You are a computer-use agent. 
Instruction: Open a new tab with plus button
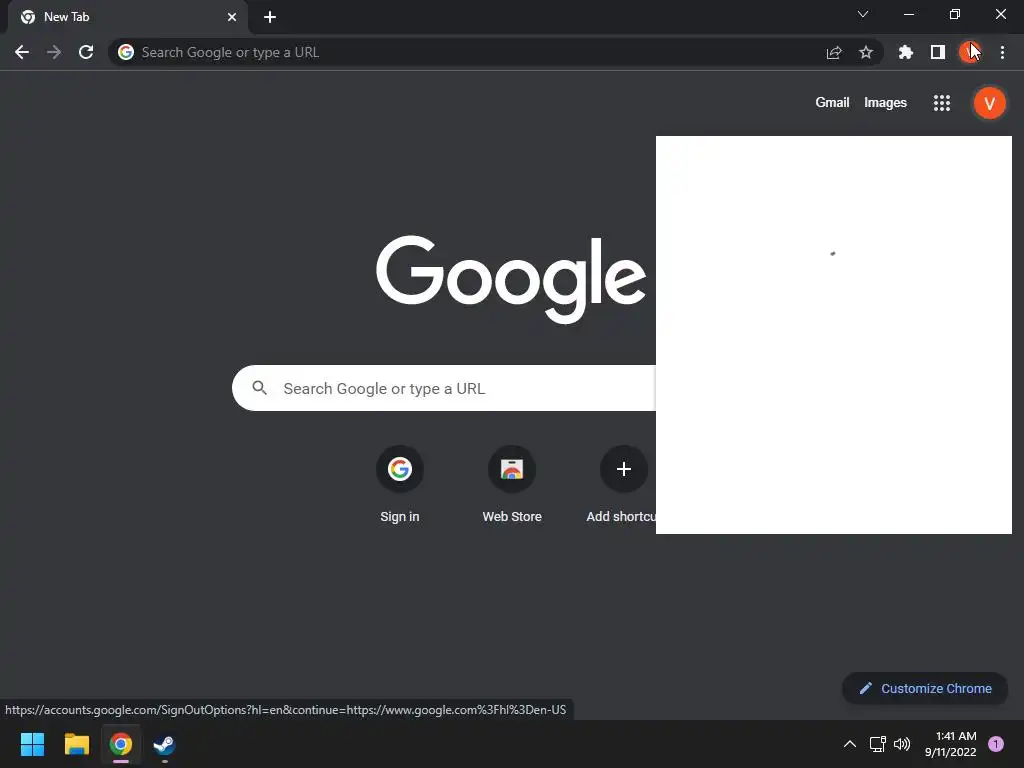pos(270,17)
